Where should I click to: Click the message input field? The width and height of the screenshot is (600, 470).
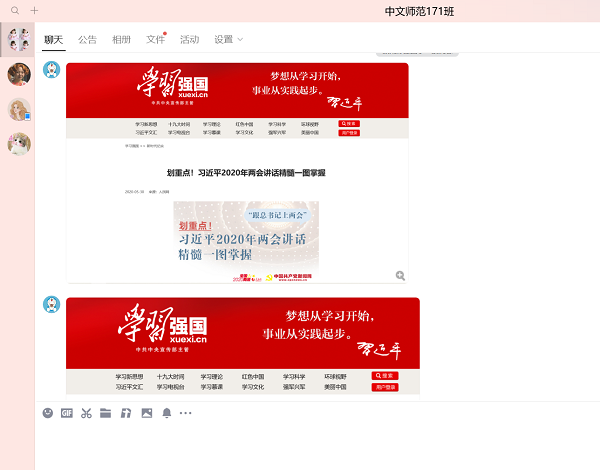pyautogui.click(x=318, y=446)
